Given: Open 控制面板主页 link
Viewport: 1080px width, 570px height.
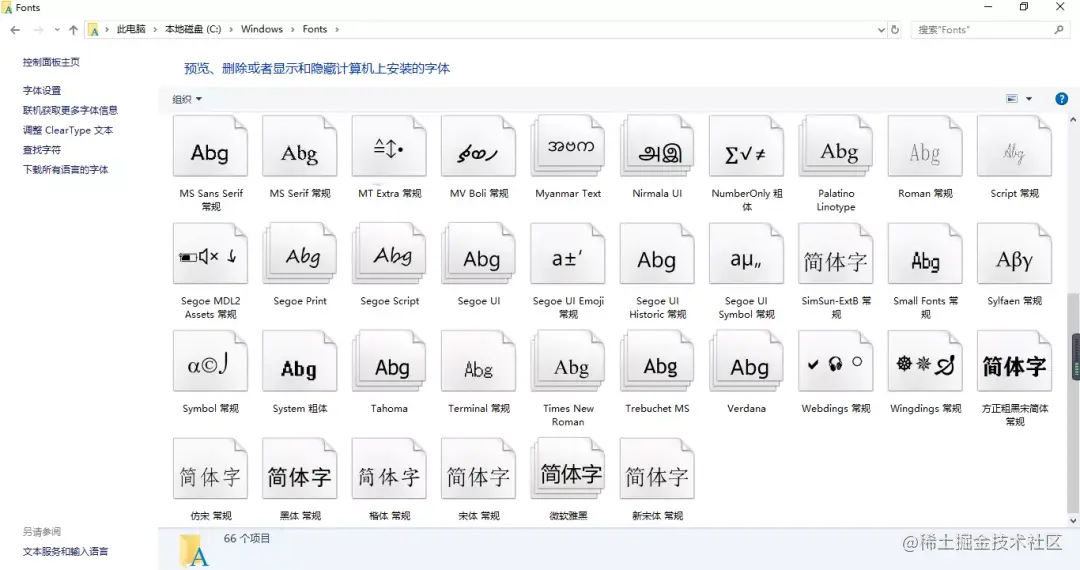Looking at the screenshot, I should (x=51, y=62).
